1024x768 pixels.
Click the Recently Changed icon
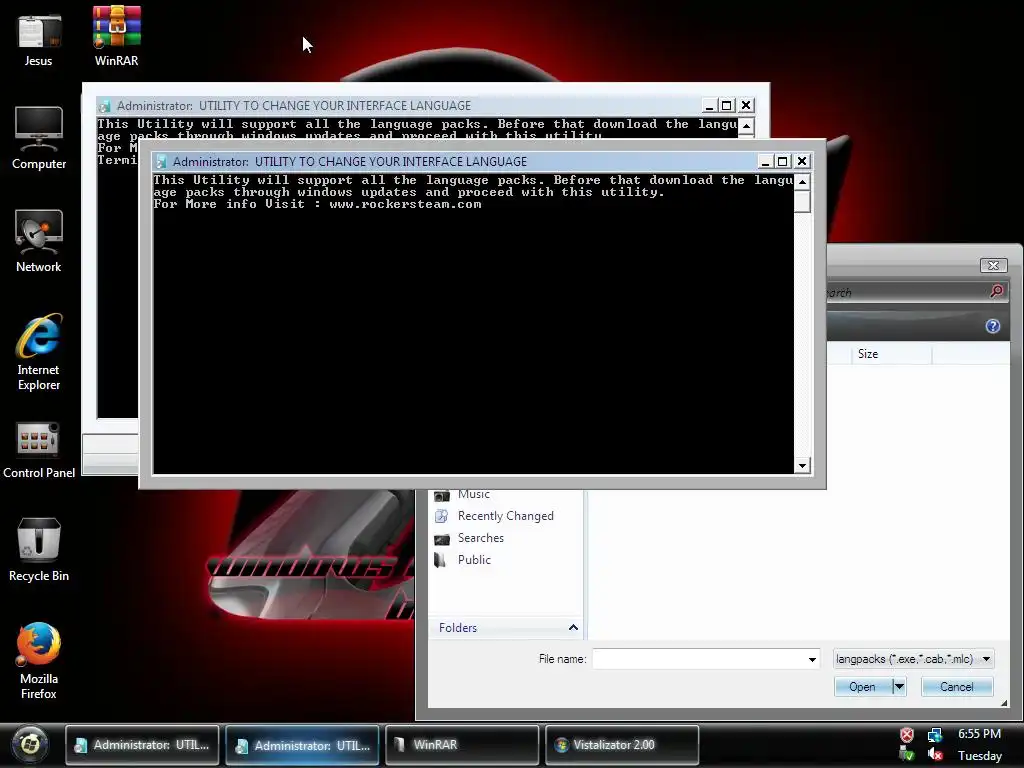click(442, 516)
